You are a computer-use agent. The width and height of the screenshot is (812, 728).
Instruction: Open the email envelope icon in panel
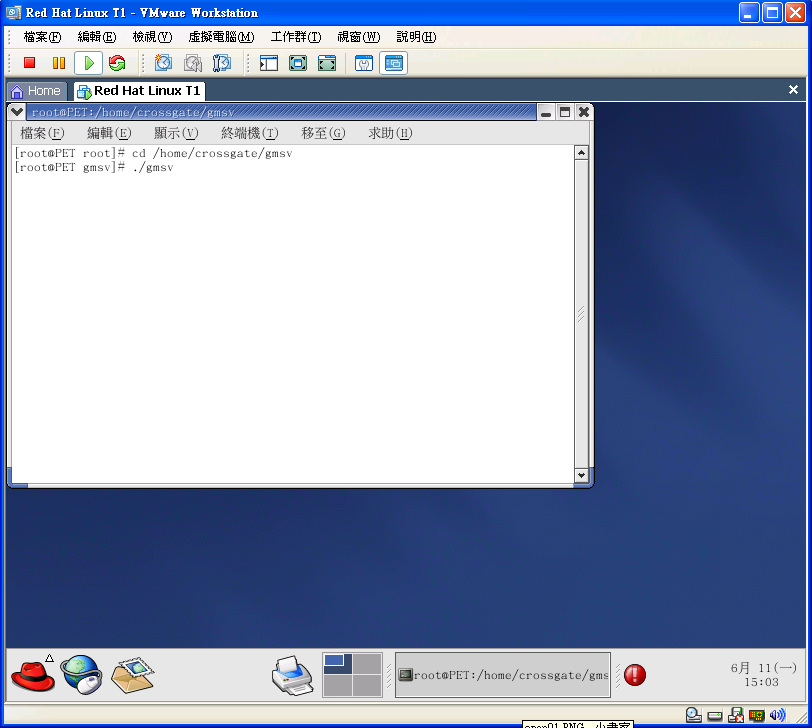coord(133,675)
